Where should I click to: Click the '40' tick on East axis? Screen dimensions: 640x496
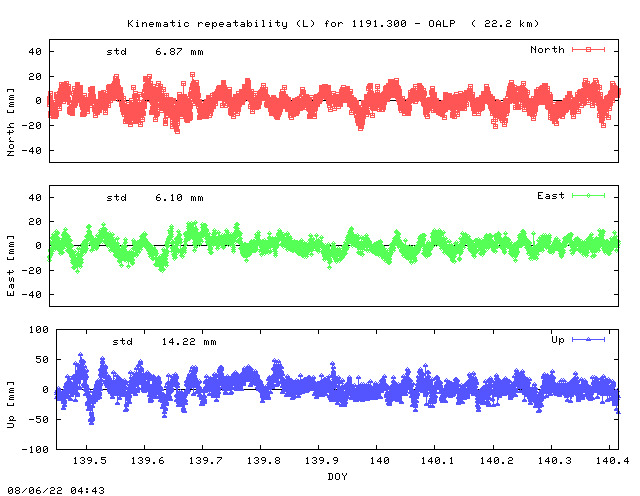coord(35,198)
